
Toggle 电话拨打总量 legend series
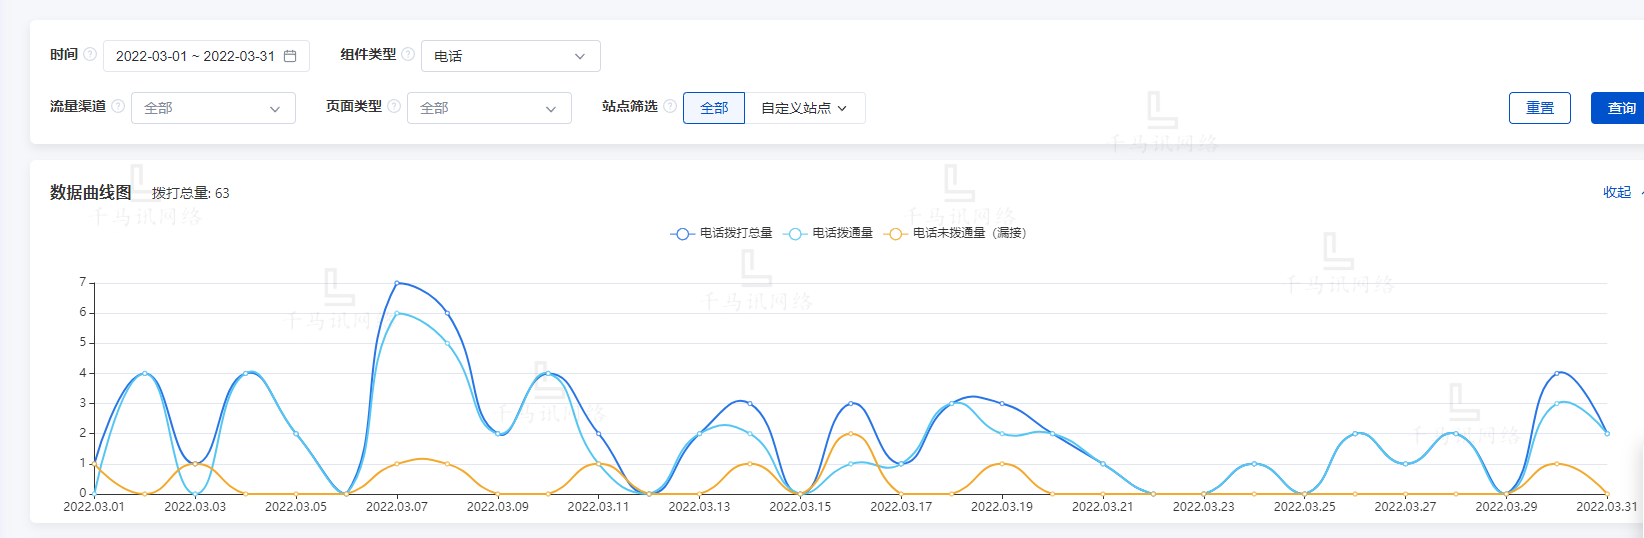(722, 233)
